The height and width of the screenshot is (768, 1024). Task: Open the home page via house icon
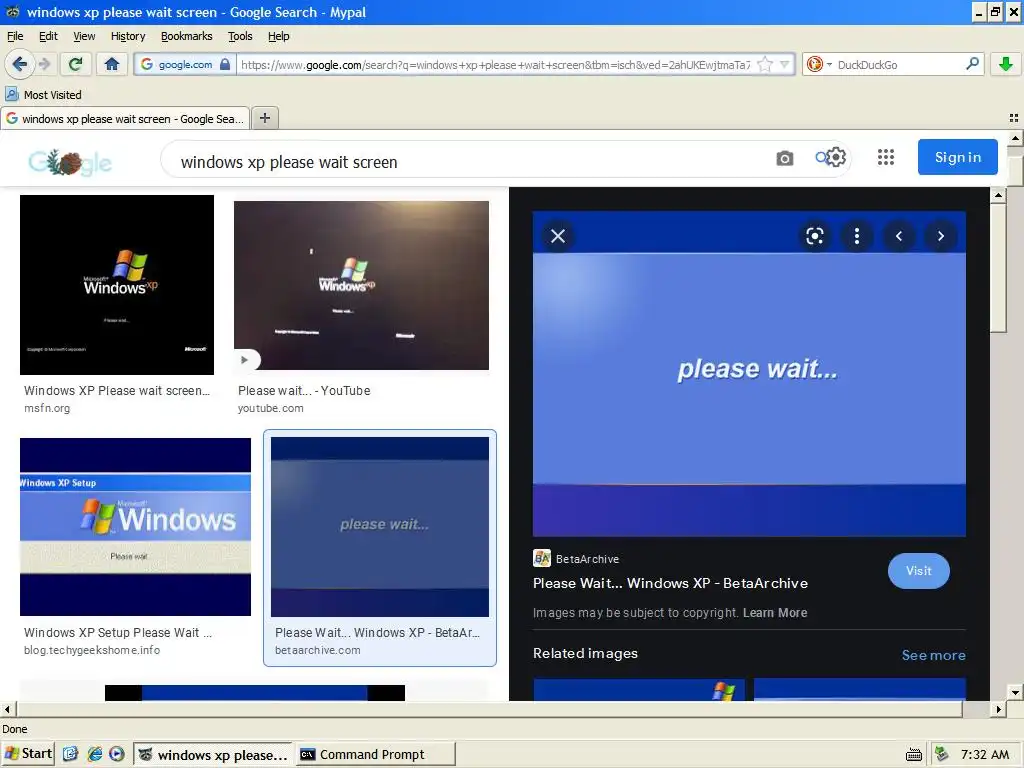(112, 64)
